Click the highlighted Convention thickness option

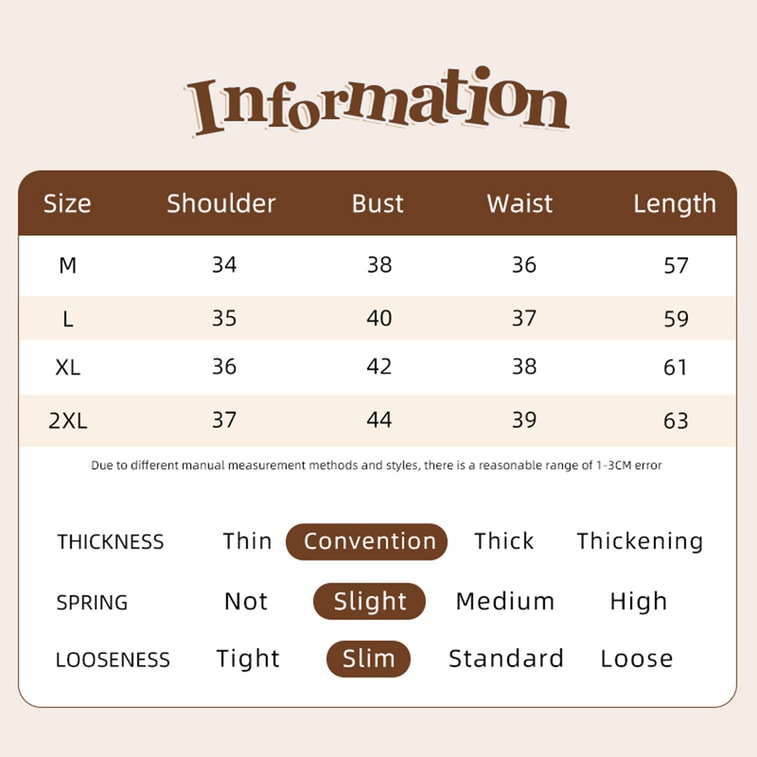(x=367, y=541)
